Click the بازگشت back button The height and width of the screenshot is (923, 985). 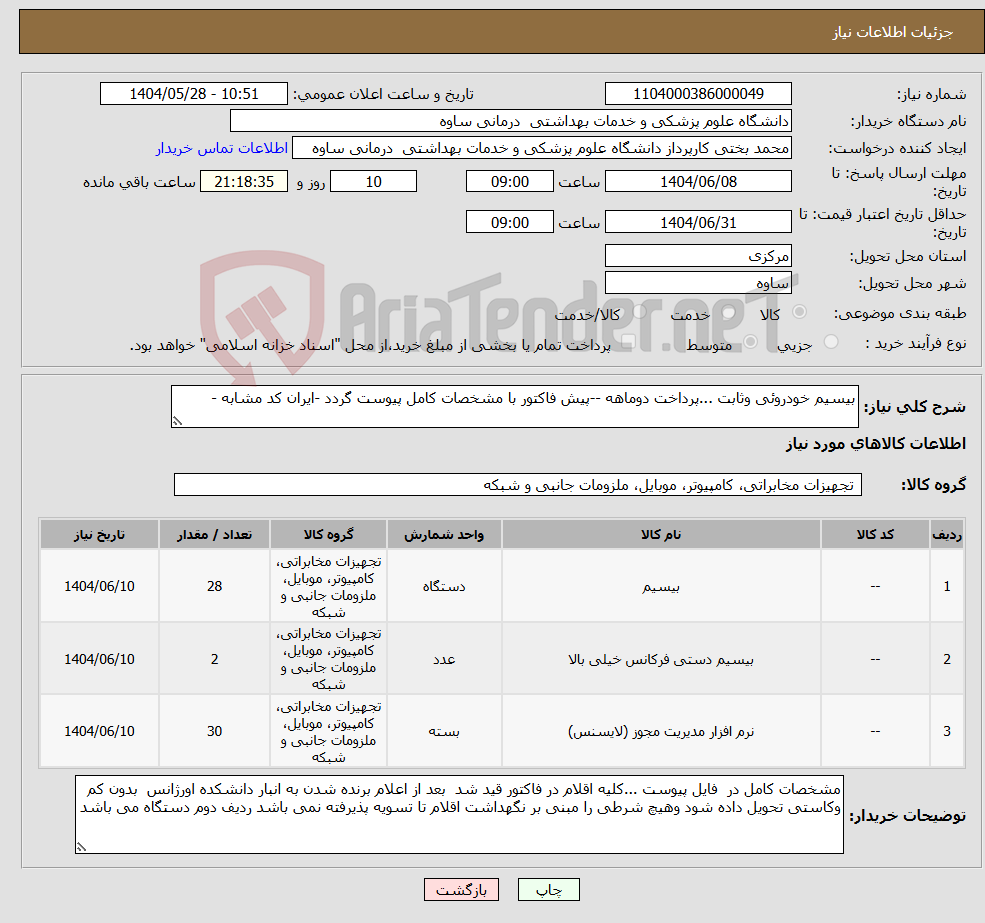[x=461, y=890]
